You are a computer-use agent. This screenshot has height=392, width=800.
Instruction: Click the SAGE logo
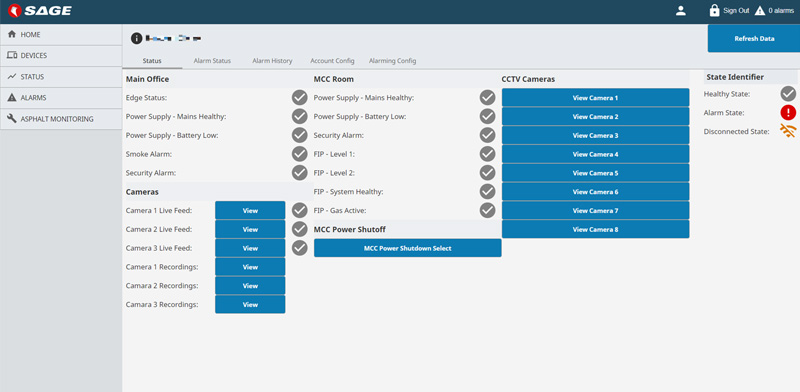(x=39, y=11)
